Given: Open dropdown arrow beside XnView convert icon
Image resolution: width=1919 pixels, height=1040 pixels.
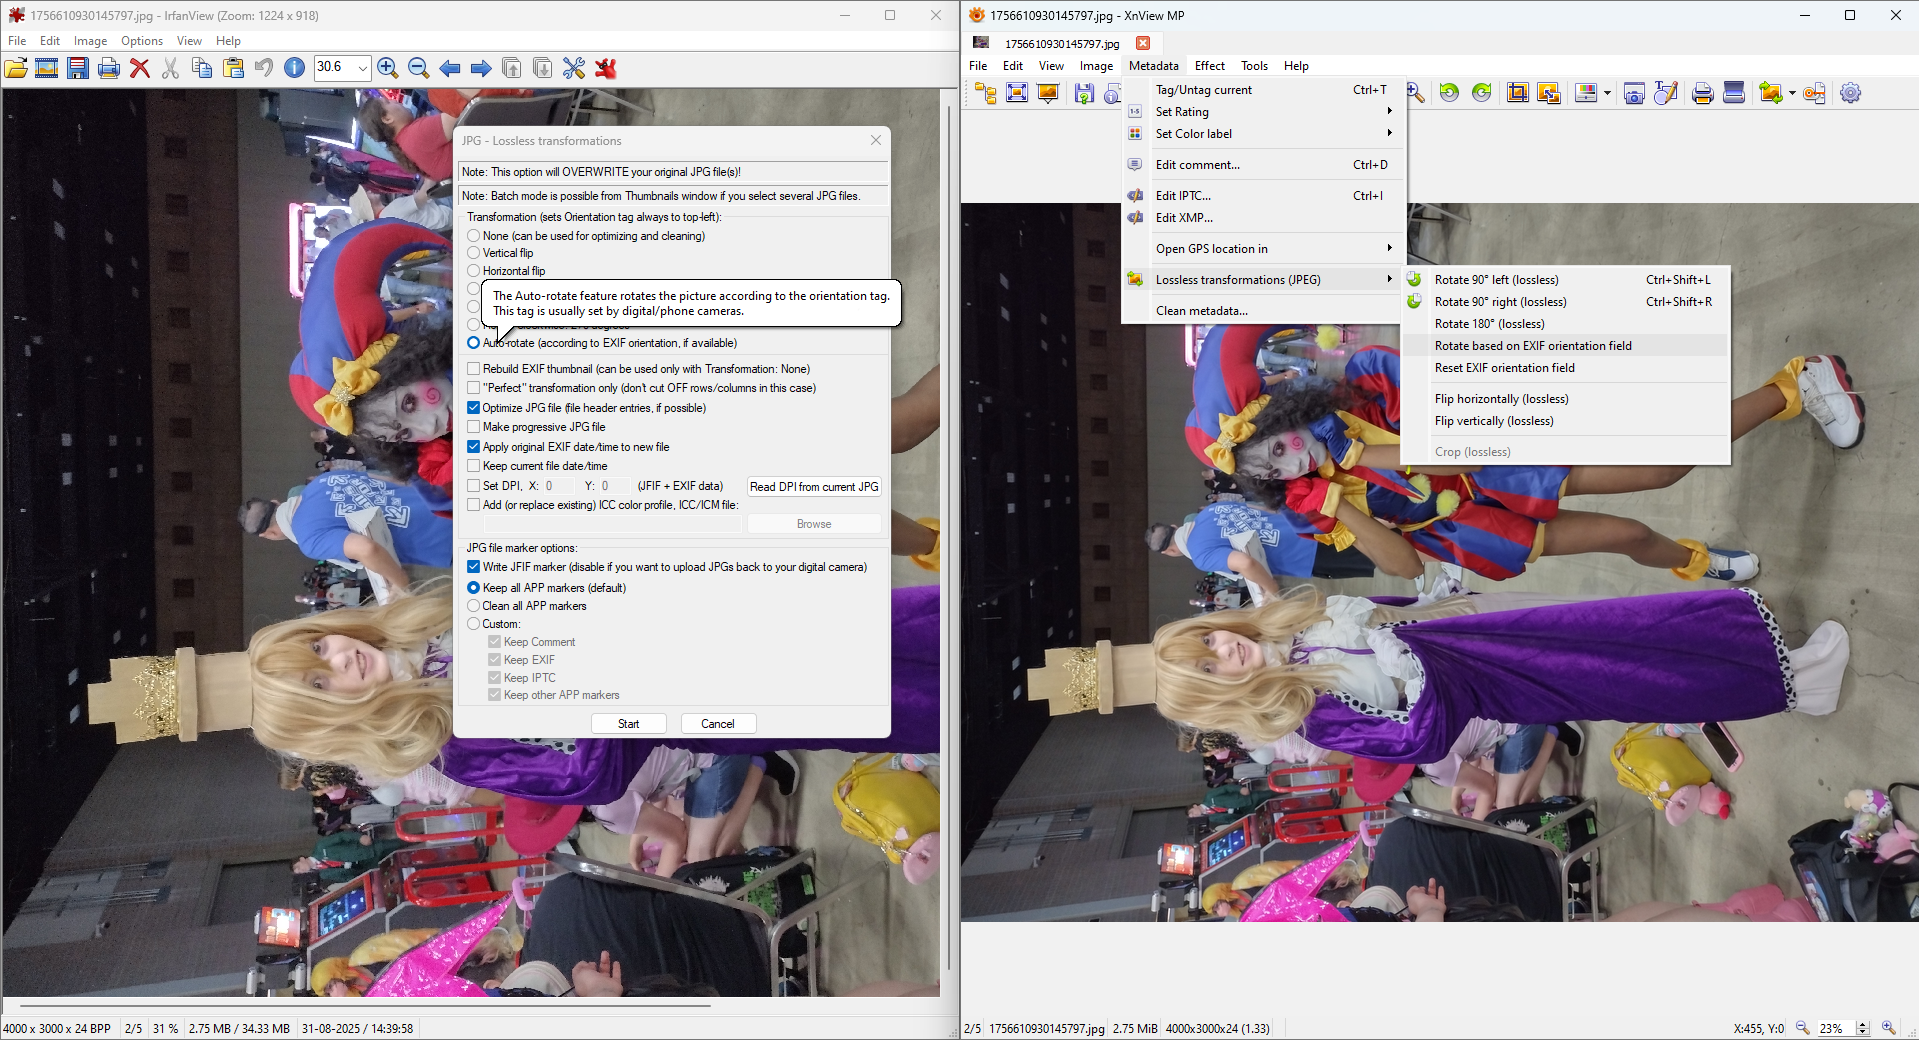Looking at the screenshot, I should [1792, 93].
